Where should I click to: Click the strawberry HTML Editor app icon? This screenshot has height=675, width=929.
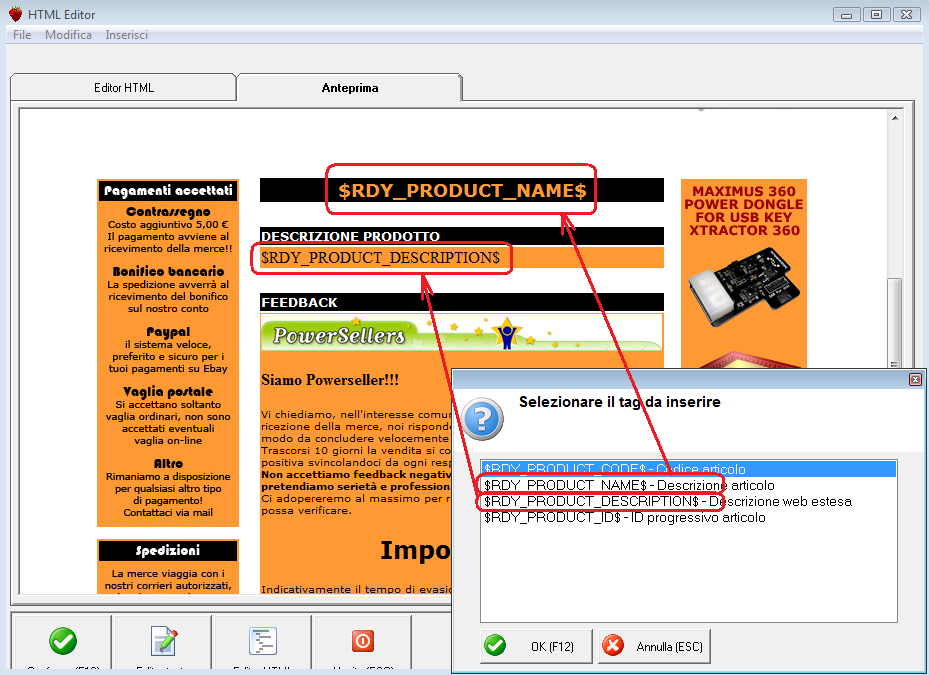(x=15, y=14)
